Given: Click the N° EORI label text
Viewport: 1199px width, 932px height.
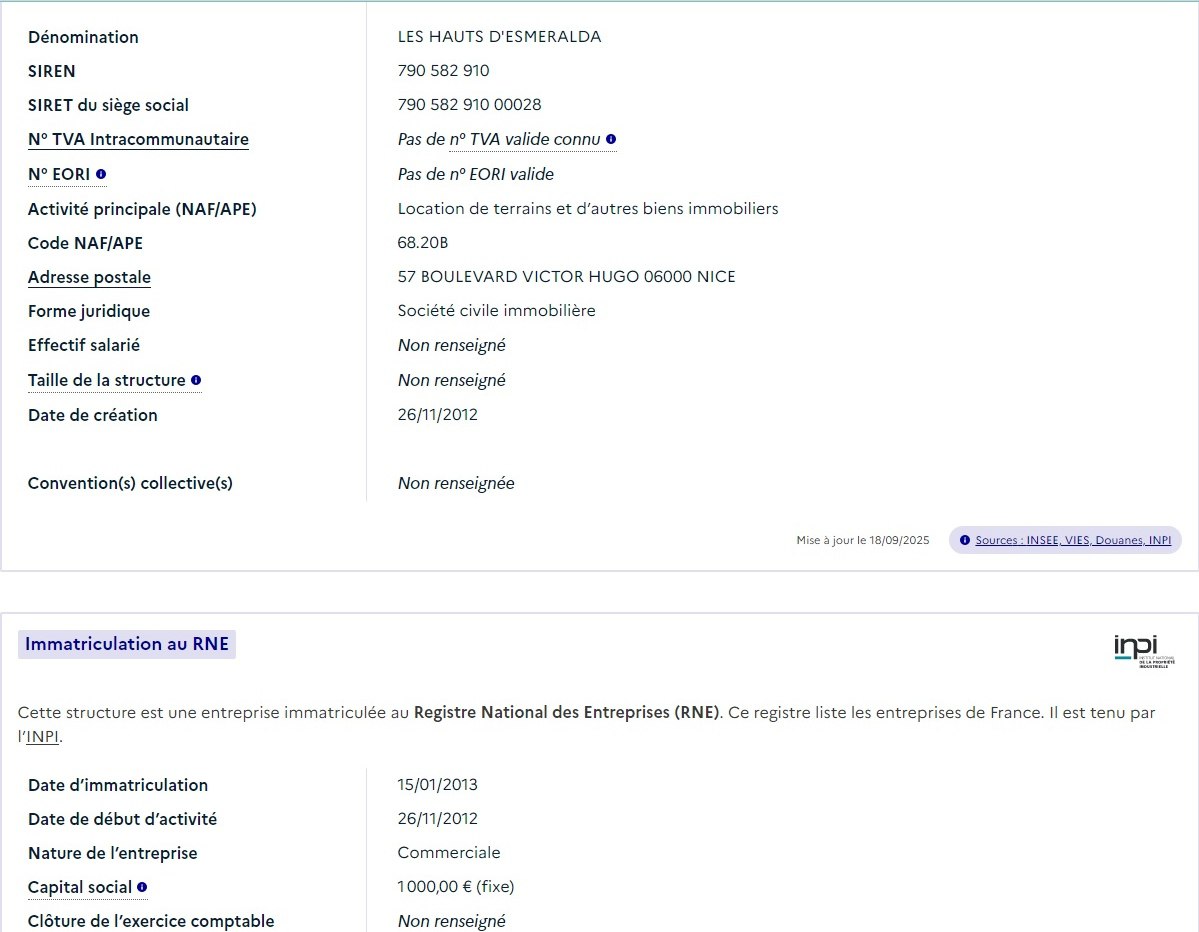Looking at the screenshot, I should tap(59, 175).
